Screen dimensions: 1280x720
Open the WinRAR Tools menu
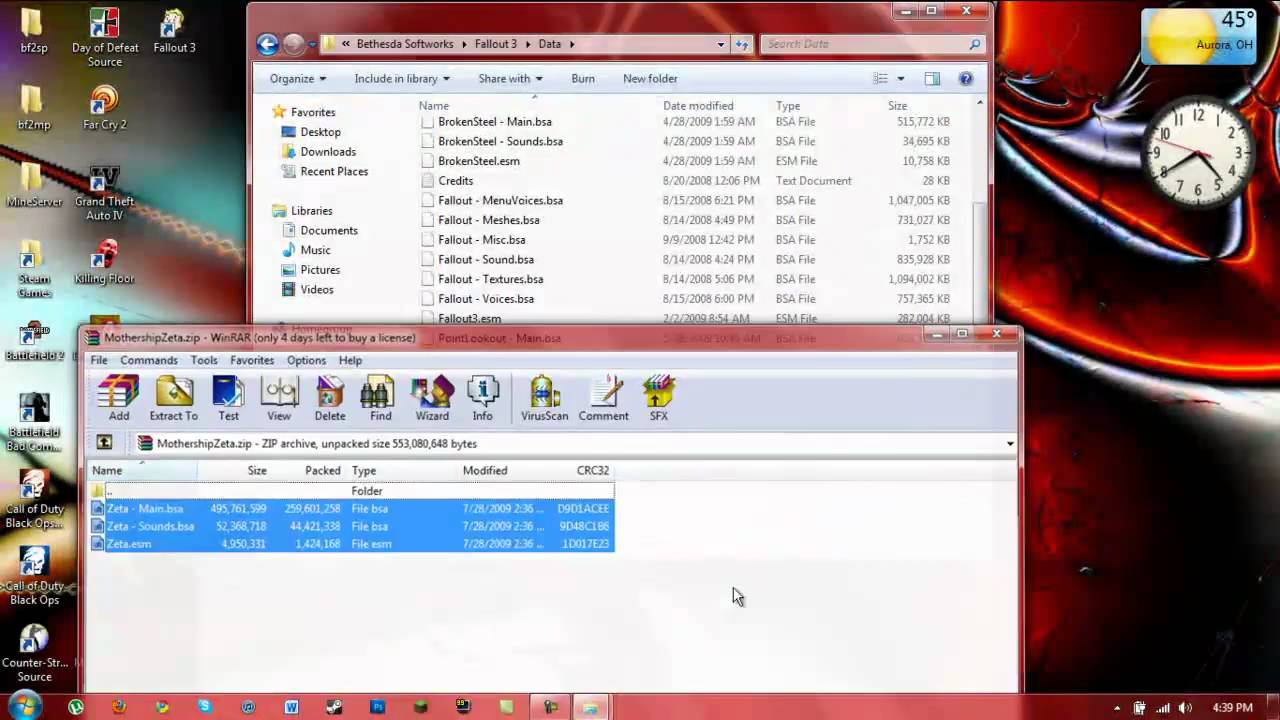pyautogui.click(x=204, y=360)
